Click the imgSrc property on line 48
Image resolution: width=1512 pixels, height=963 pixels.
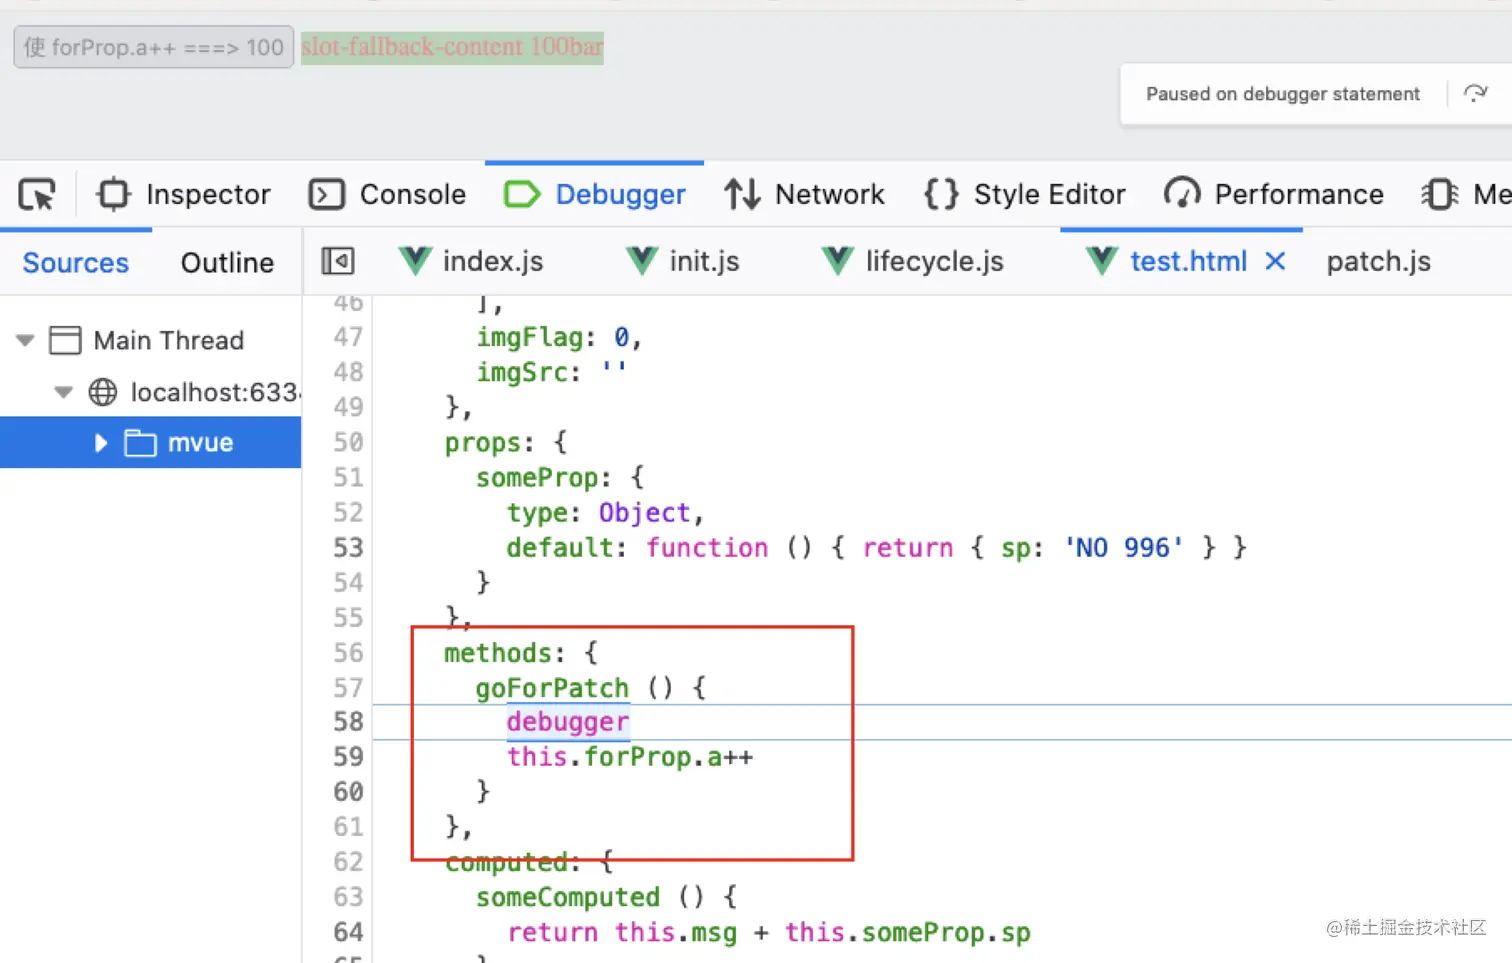[x=524, y=373]
